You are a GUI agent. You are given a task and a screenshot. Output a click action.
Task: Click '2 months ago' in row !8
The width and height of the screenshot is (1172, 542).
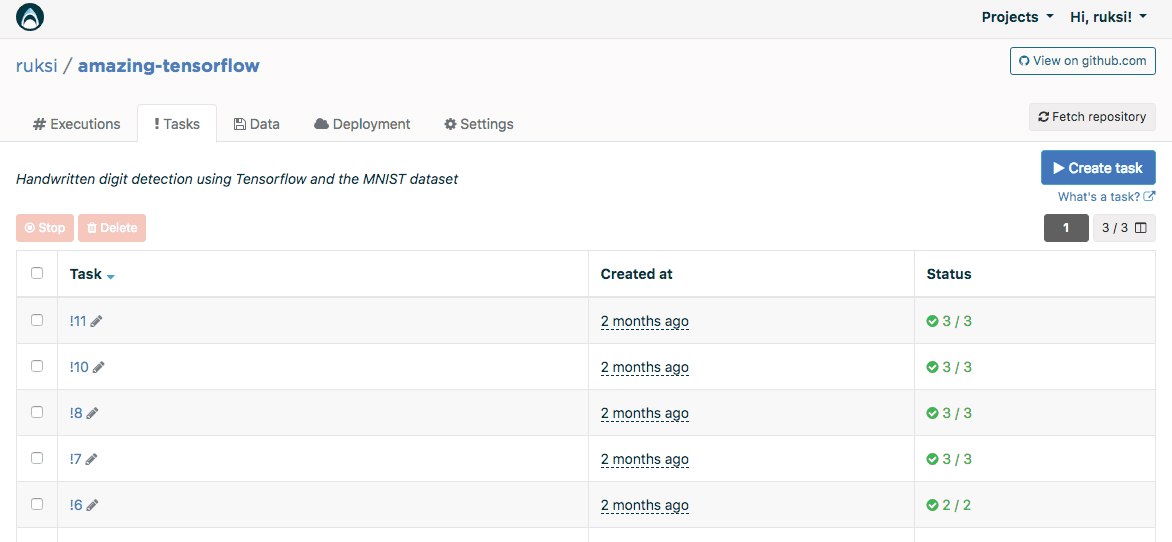click(x=644, y=413)
